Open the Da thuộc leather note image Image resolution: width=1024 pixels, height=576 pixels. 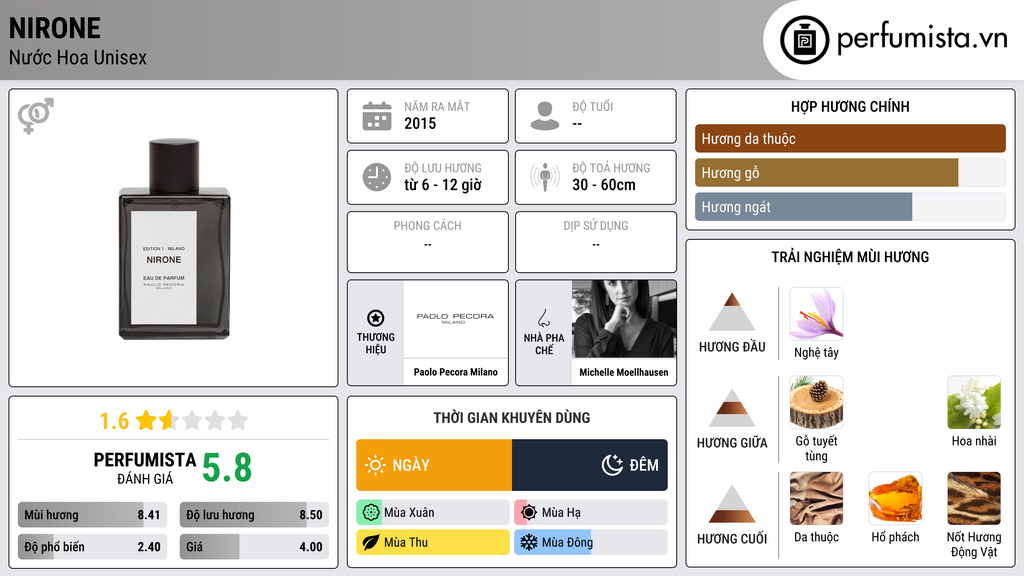tap(816, 498)
